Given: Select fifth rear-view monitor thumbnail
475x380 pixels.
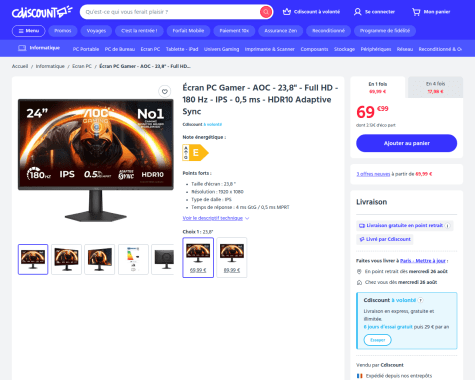Looking at the screenshot, I should pos(163,259).
